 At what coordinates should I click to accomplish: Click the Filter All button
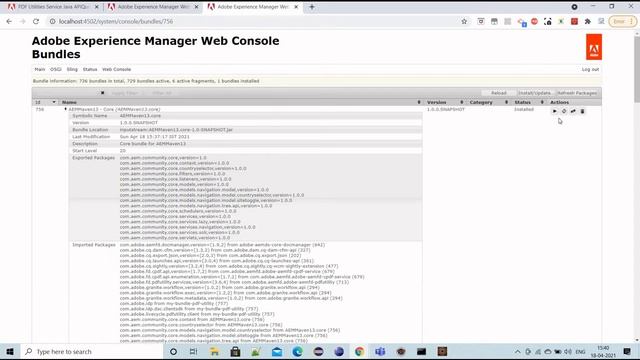(x=162, y=93)
